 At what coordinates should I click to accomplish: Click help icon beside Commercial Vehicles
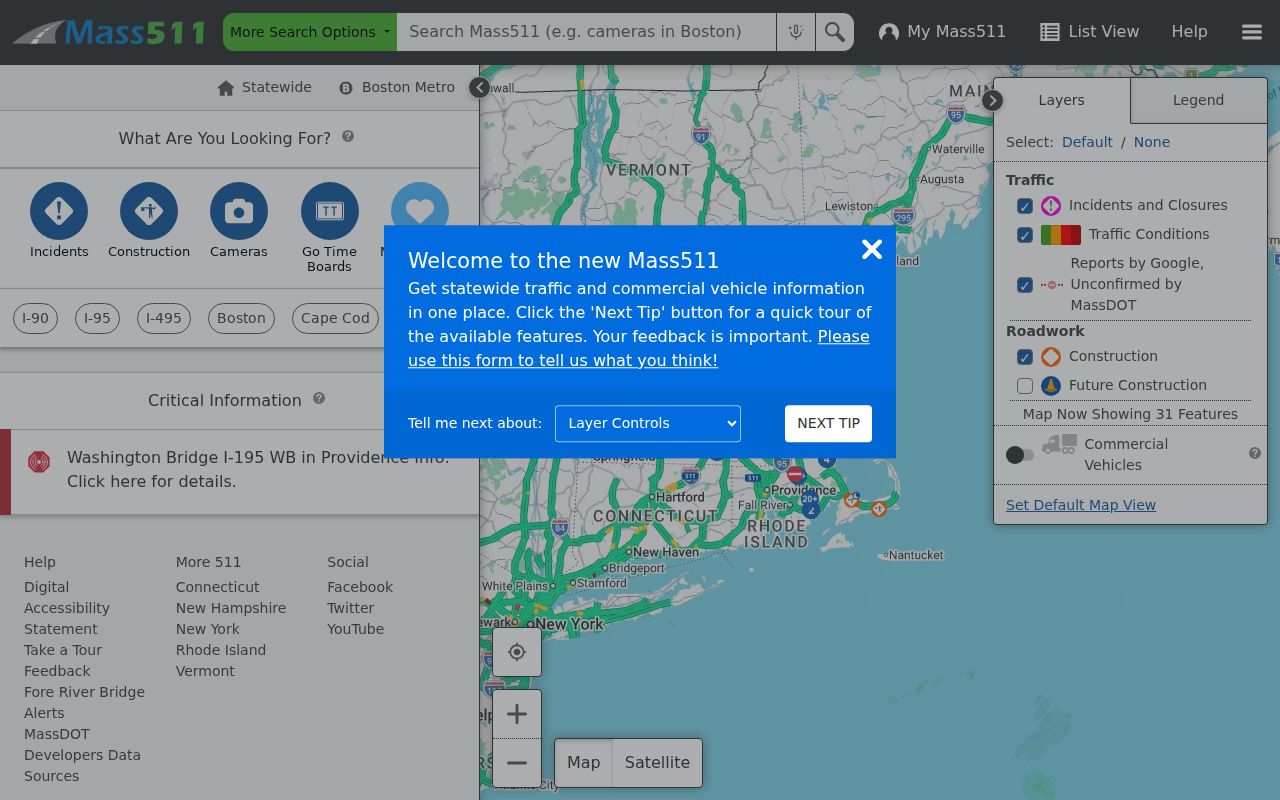1255,453
